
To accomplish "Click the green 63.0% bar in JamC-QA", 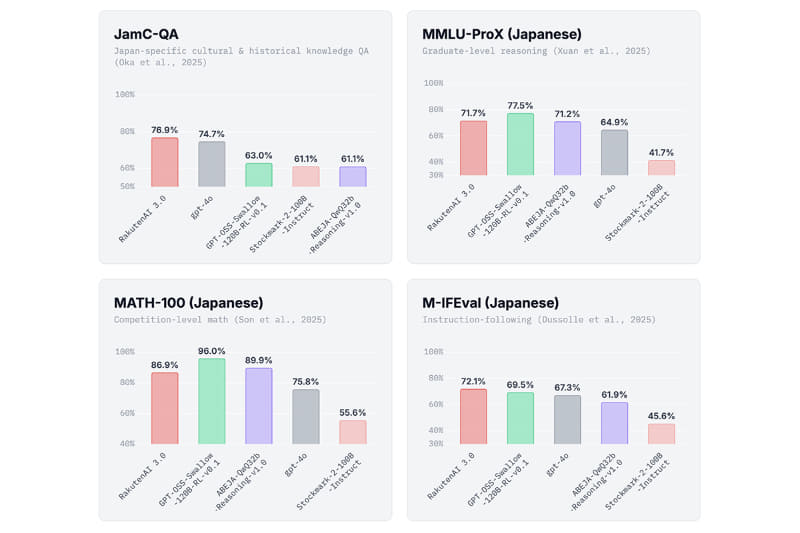I will (259, 175).
